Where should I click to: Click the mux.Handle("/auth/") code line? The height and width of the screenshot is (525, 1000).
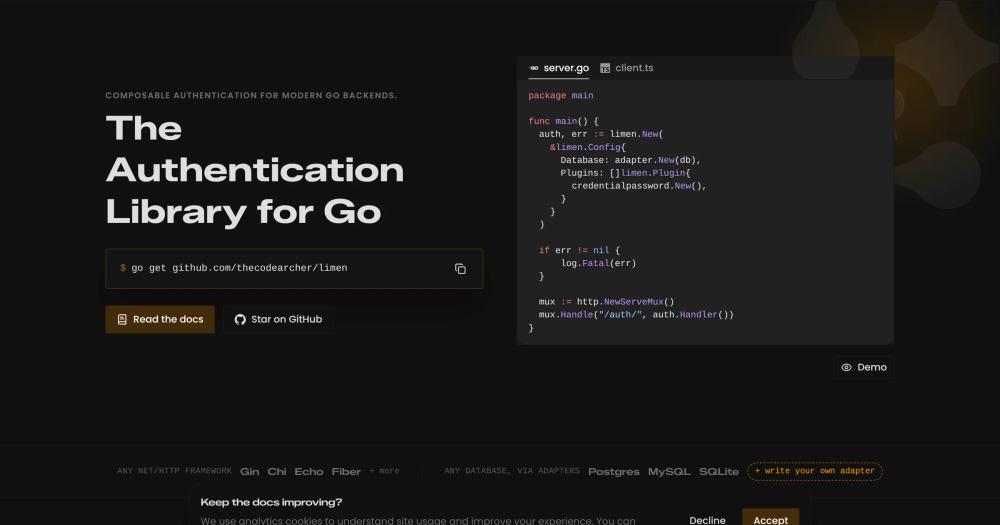[636, 314]
